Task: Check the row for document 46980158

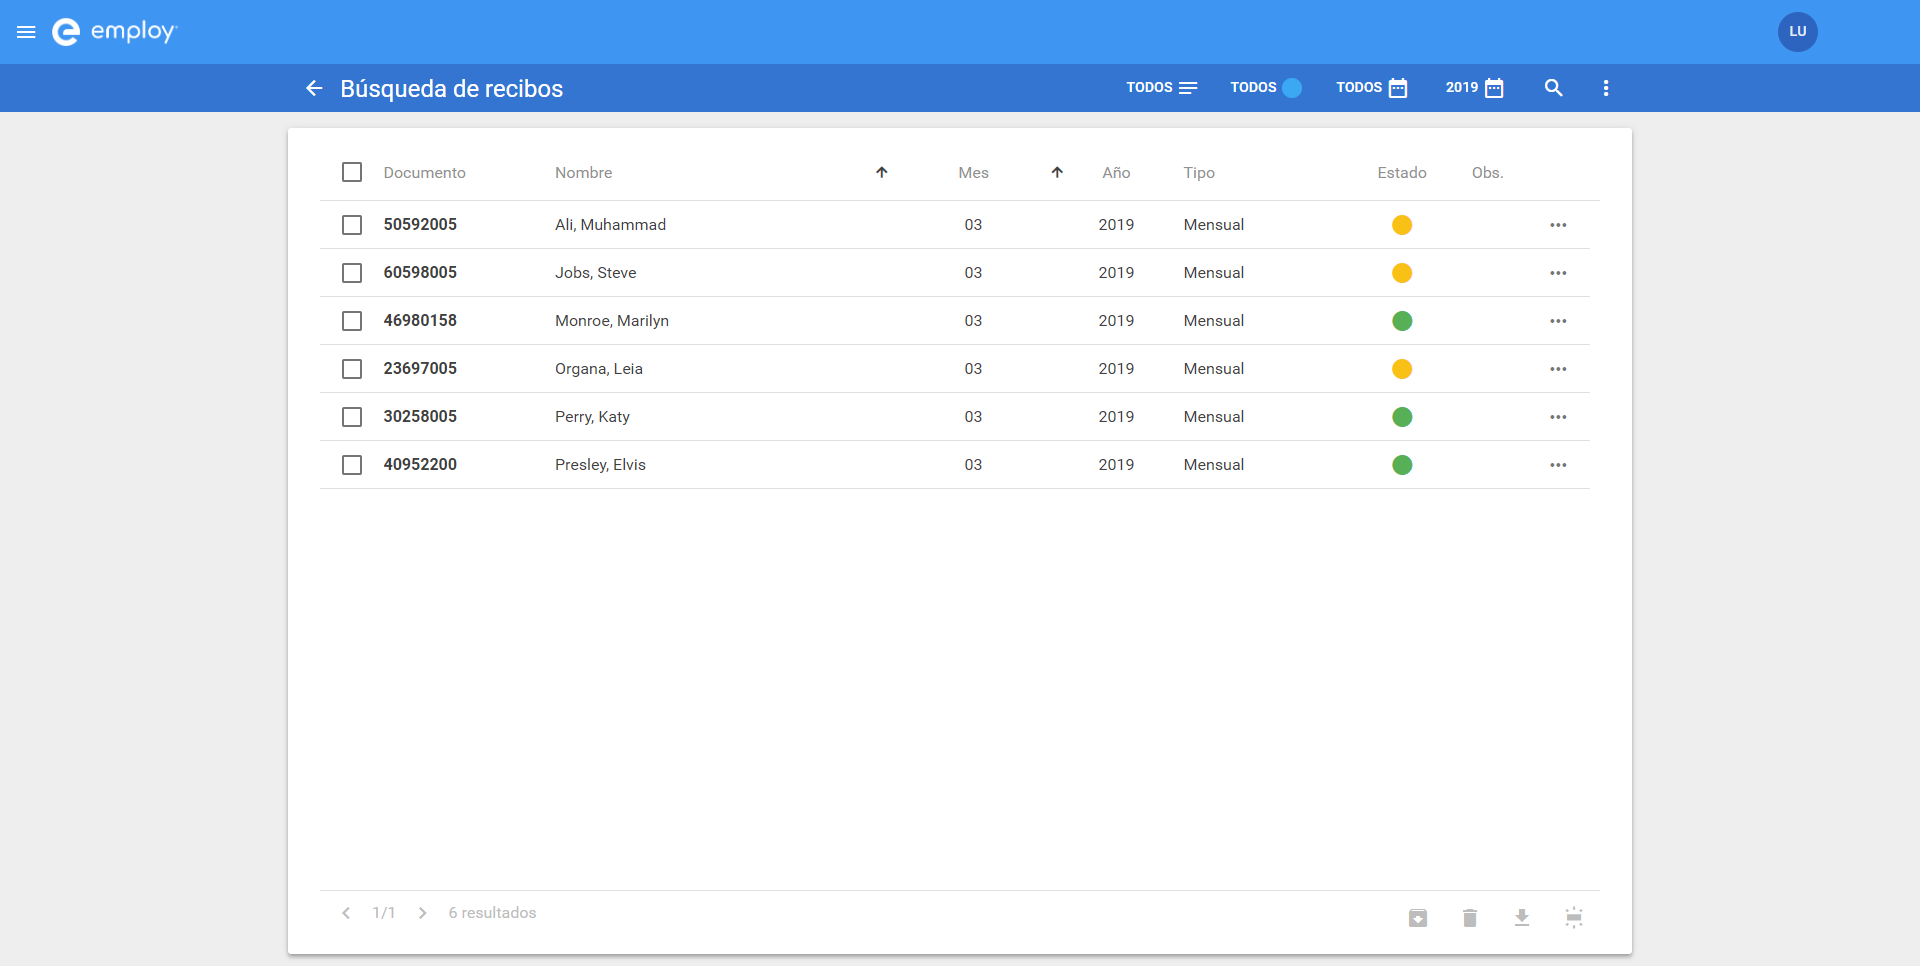Action: (x=352, y=321)
